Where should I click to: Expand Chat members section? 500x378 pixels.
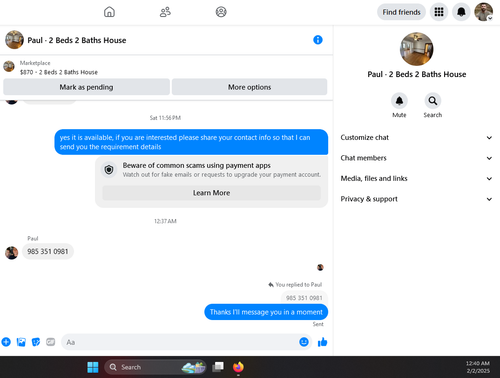click(416, 158)
